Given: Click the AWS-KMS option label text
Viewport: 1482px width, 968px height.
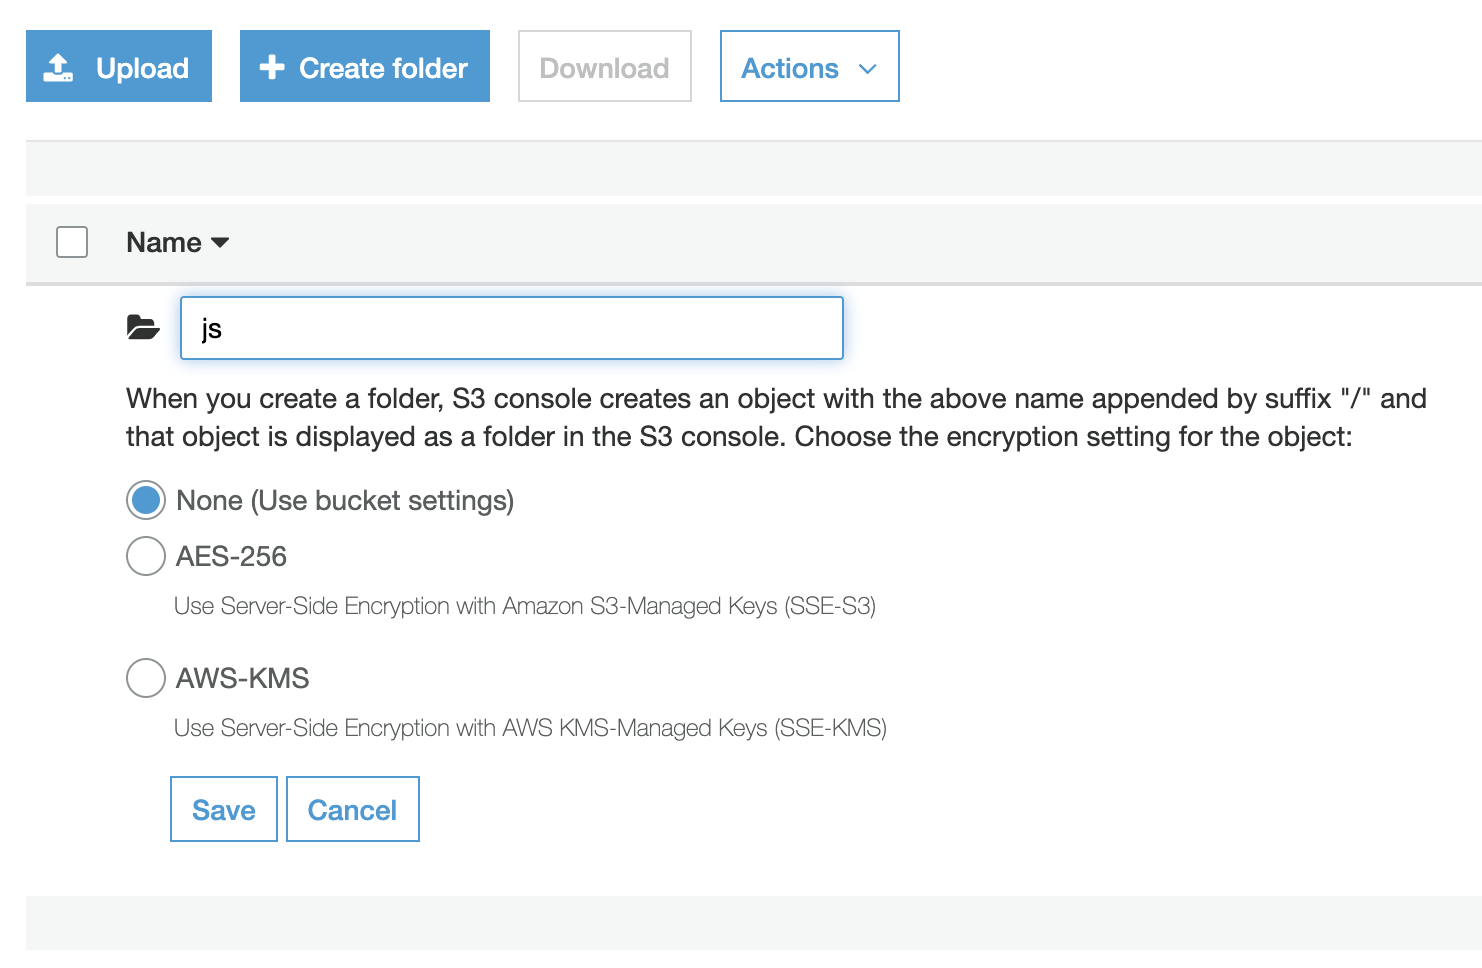Looking at the screenshot, I should click(x=242, y=678).
